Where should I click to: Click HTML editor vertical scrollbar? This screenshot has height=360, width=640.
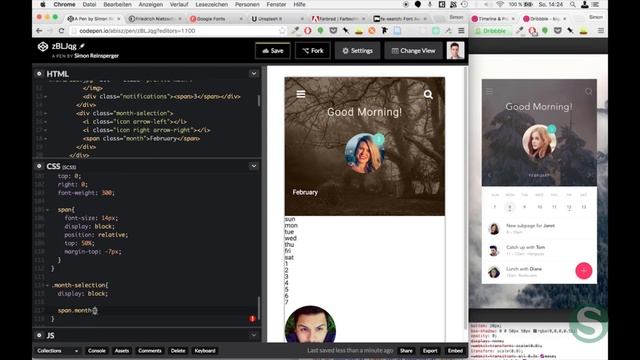[x=259, y=101]
